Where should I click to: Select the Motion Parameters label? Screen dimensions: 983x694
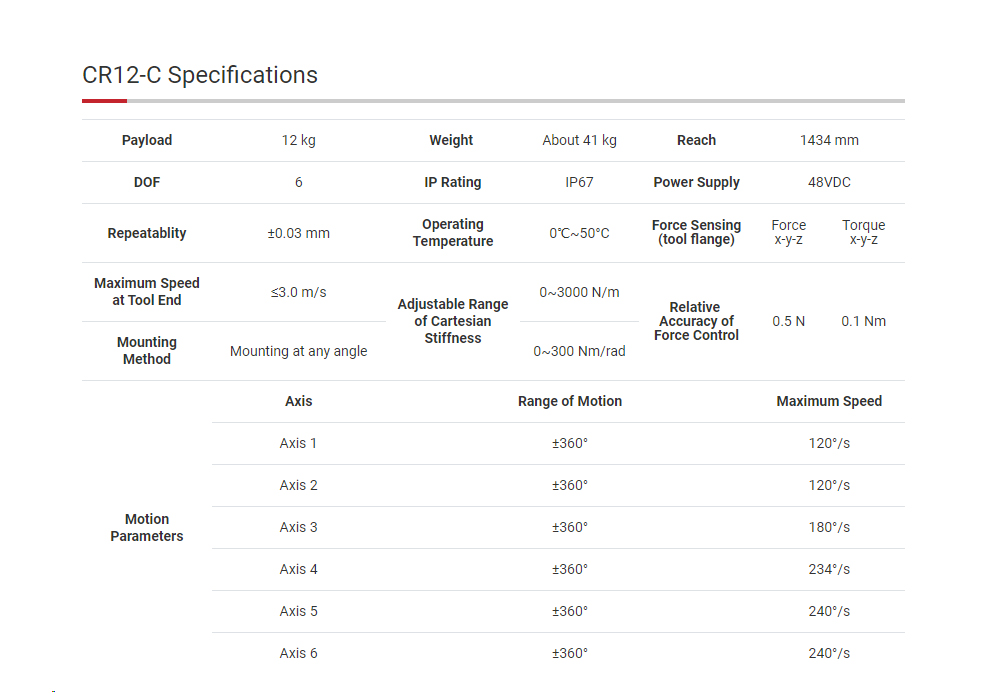tap(147, 527)
